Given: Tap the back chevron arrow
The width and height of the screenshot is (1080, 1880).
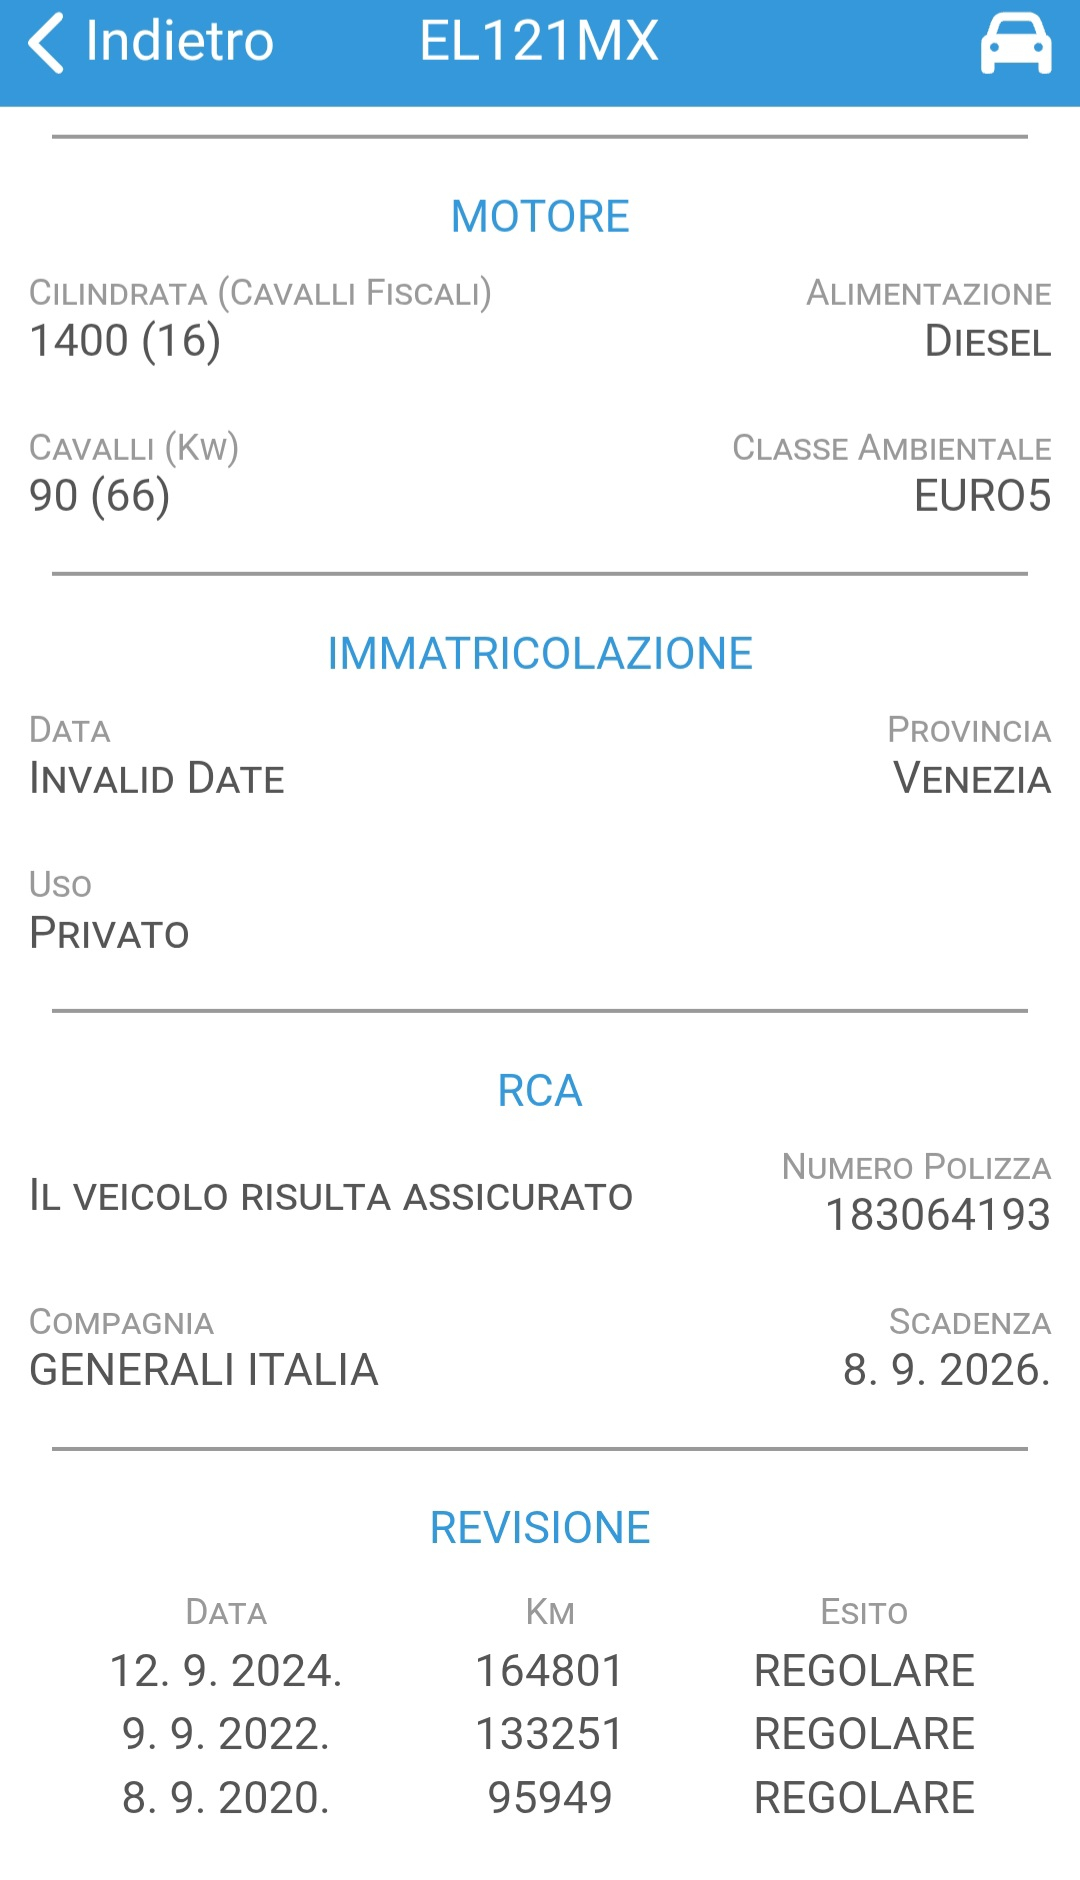Looking at the screenshot, I should click(46, 43).
